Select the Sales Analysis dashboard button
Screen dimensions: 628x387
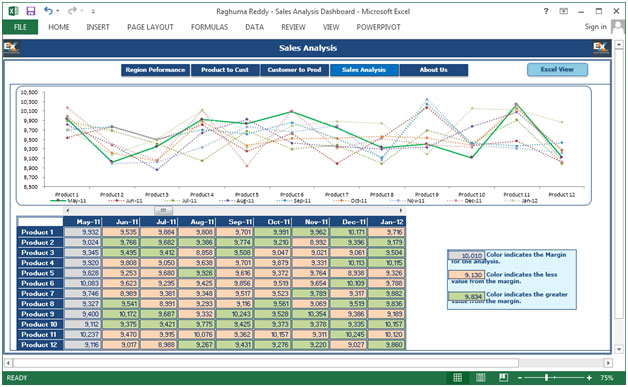[x=364, y=70]
